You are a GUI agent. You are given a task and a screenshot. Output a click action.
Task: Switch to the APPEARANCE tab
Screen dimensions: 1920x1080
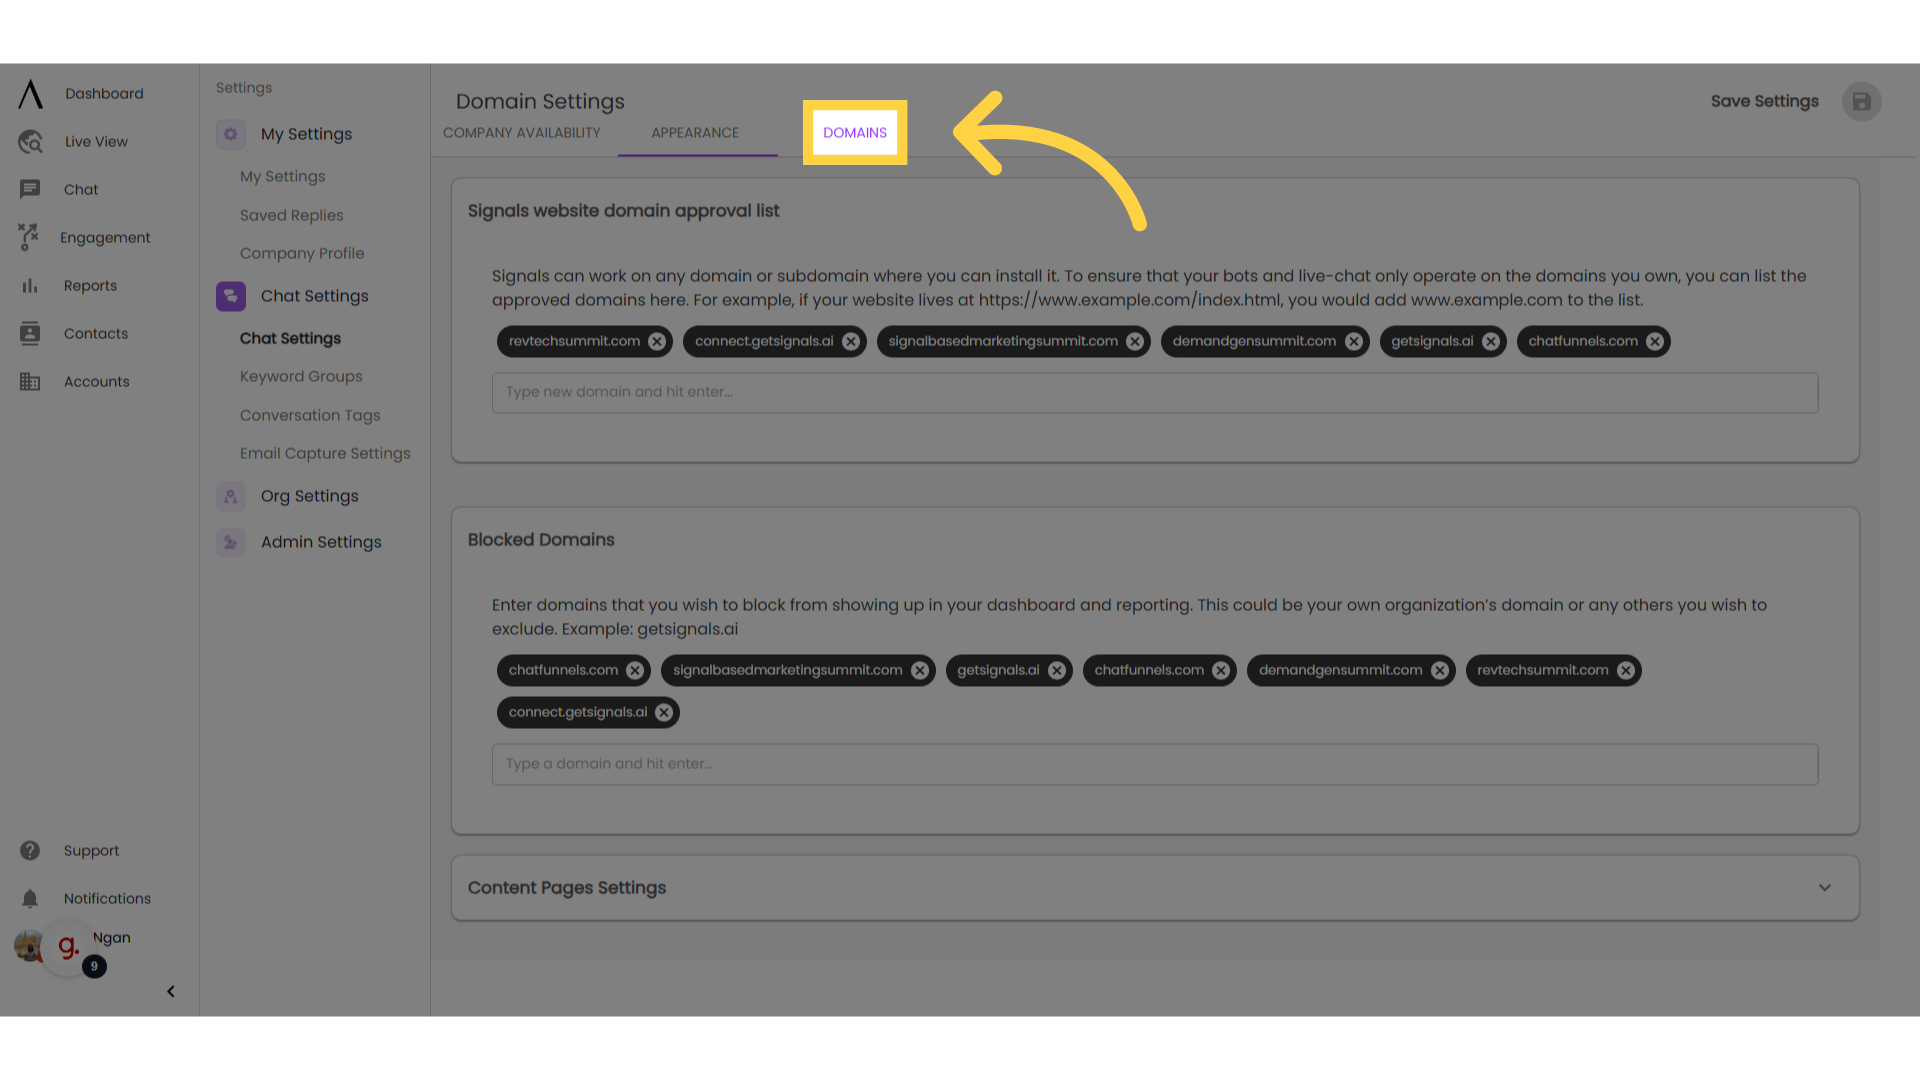click(x=695, y=132)
